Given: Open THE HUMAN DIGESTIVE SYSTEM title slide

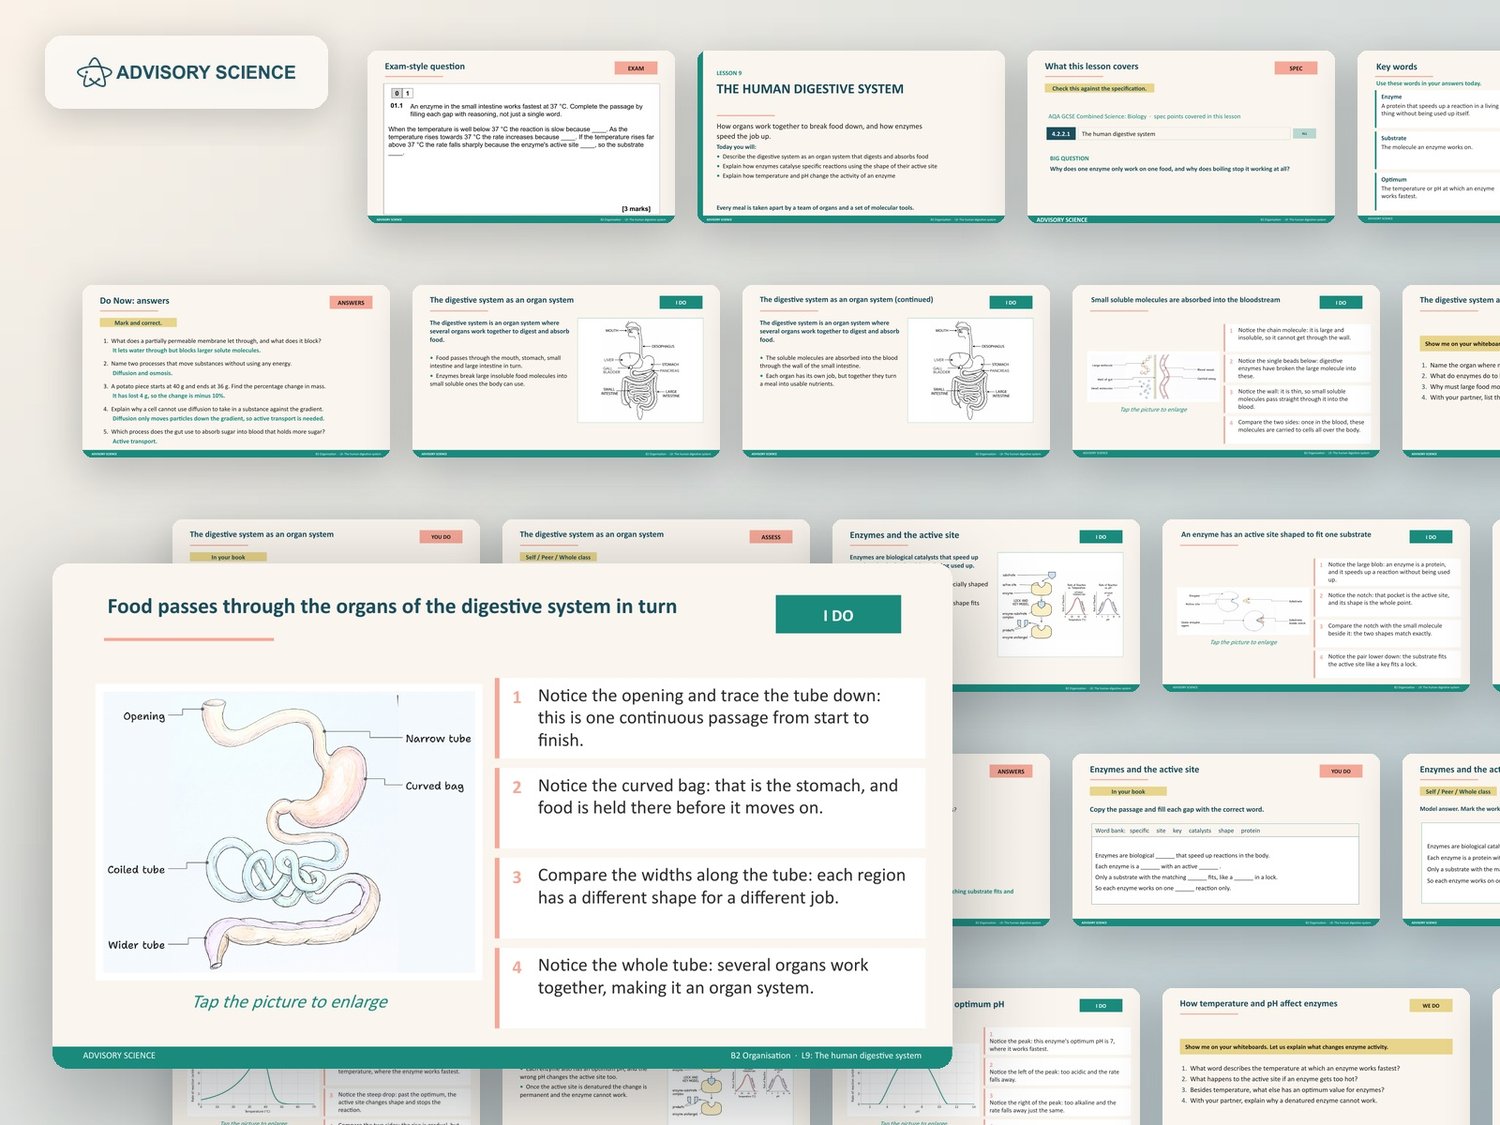Looking at the screenshot, I should pos(851,137).
